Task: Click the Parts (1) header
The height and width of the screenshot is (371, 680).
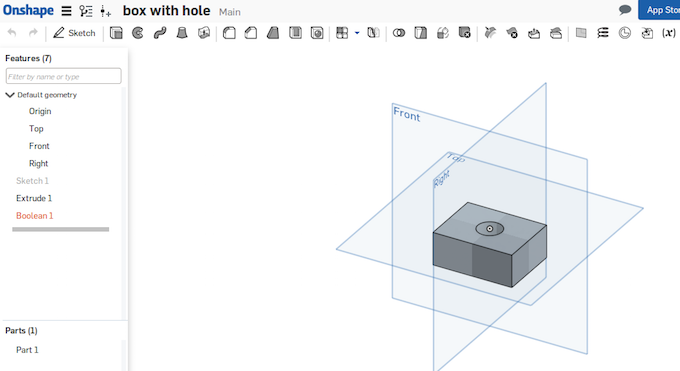Action: coord(21,330)
